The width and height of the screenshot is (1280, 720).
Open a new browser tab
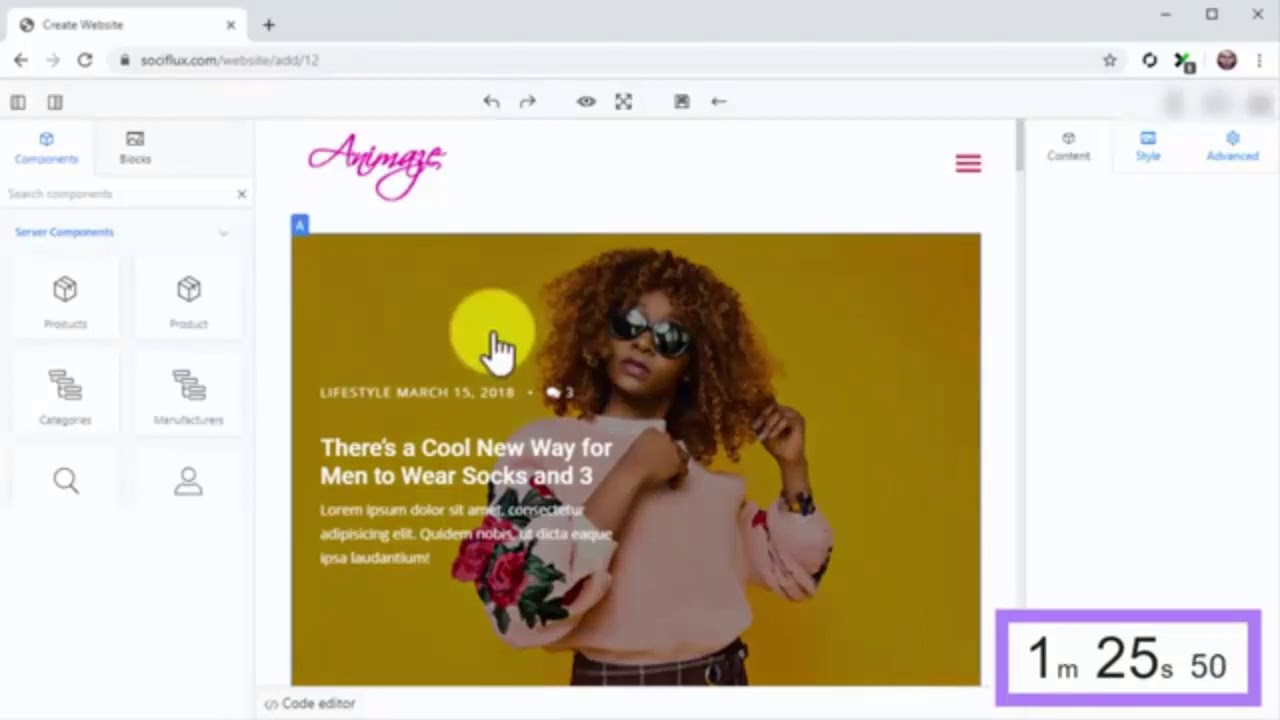pyautogui.click(x=268, y=25)
